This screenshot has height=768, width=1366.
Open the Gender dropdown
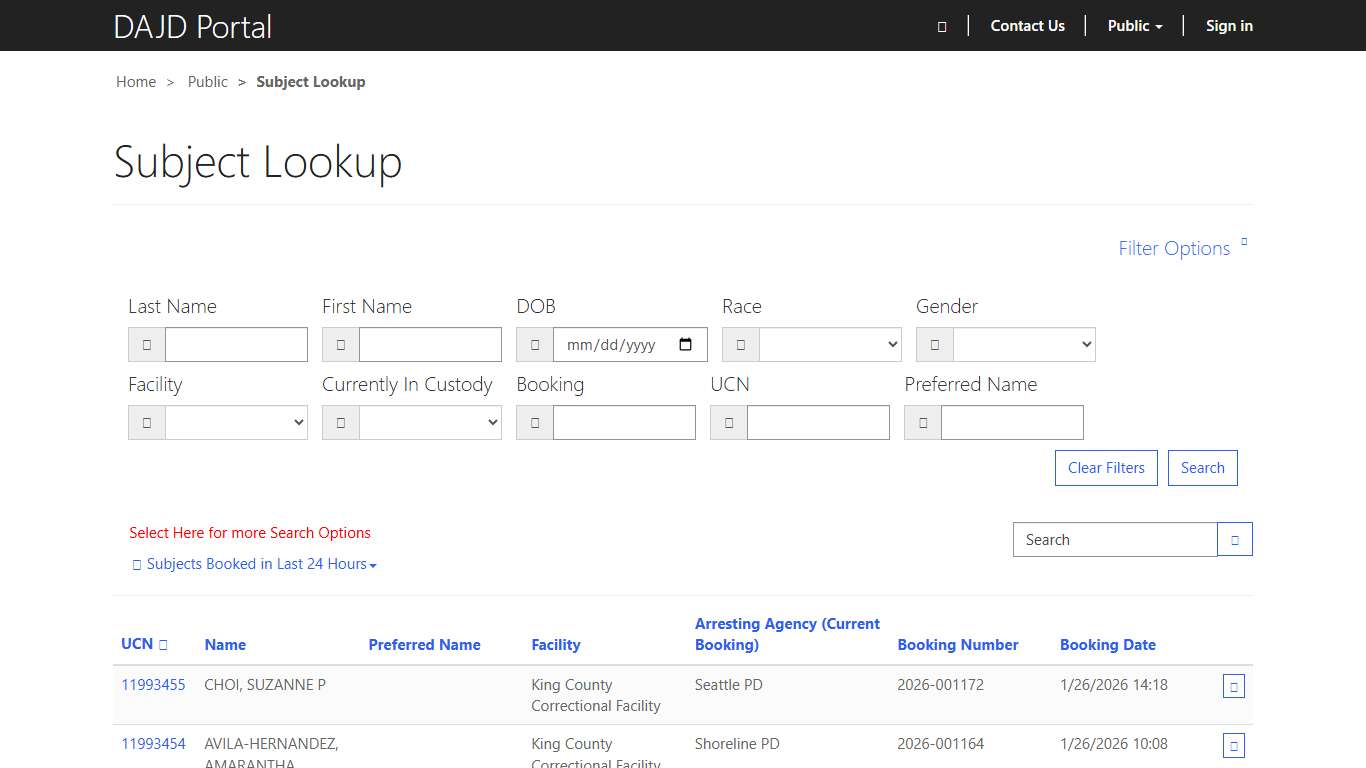point(1023,344)
